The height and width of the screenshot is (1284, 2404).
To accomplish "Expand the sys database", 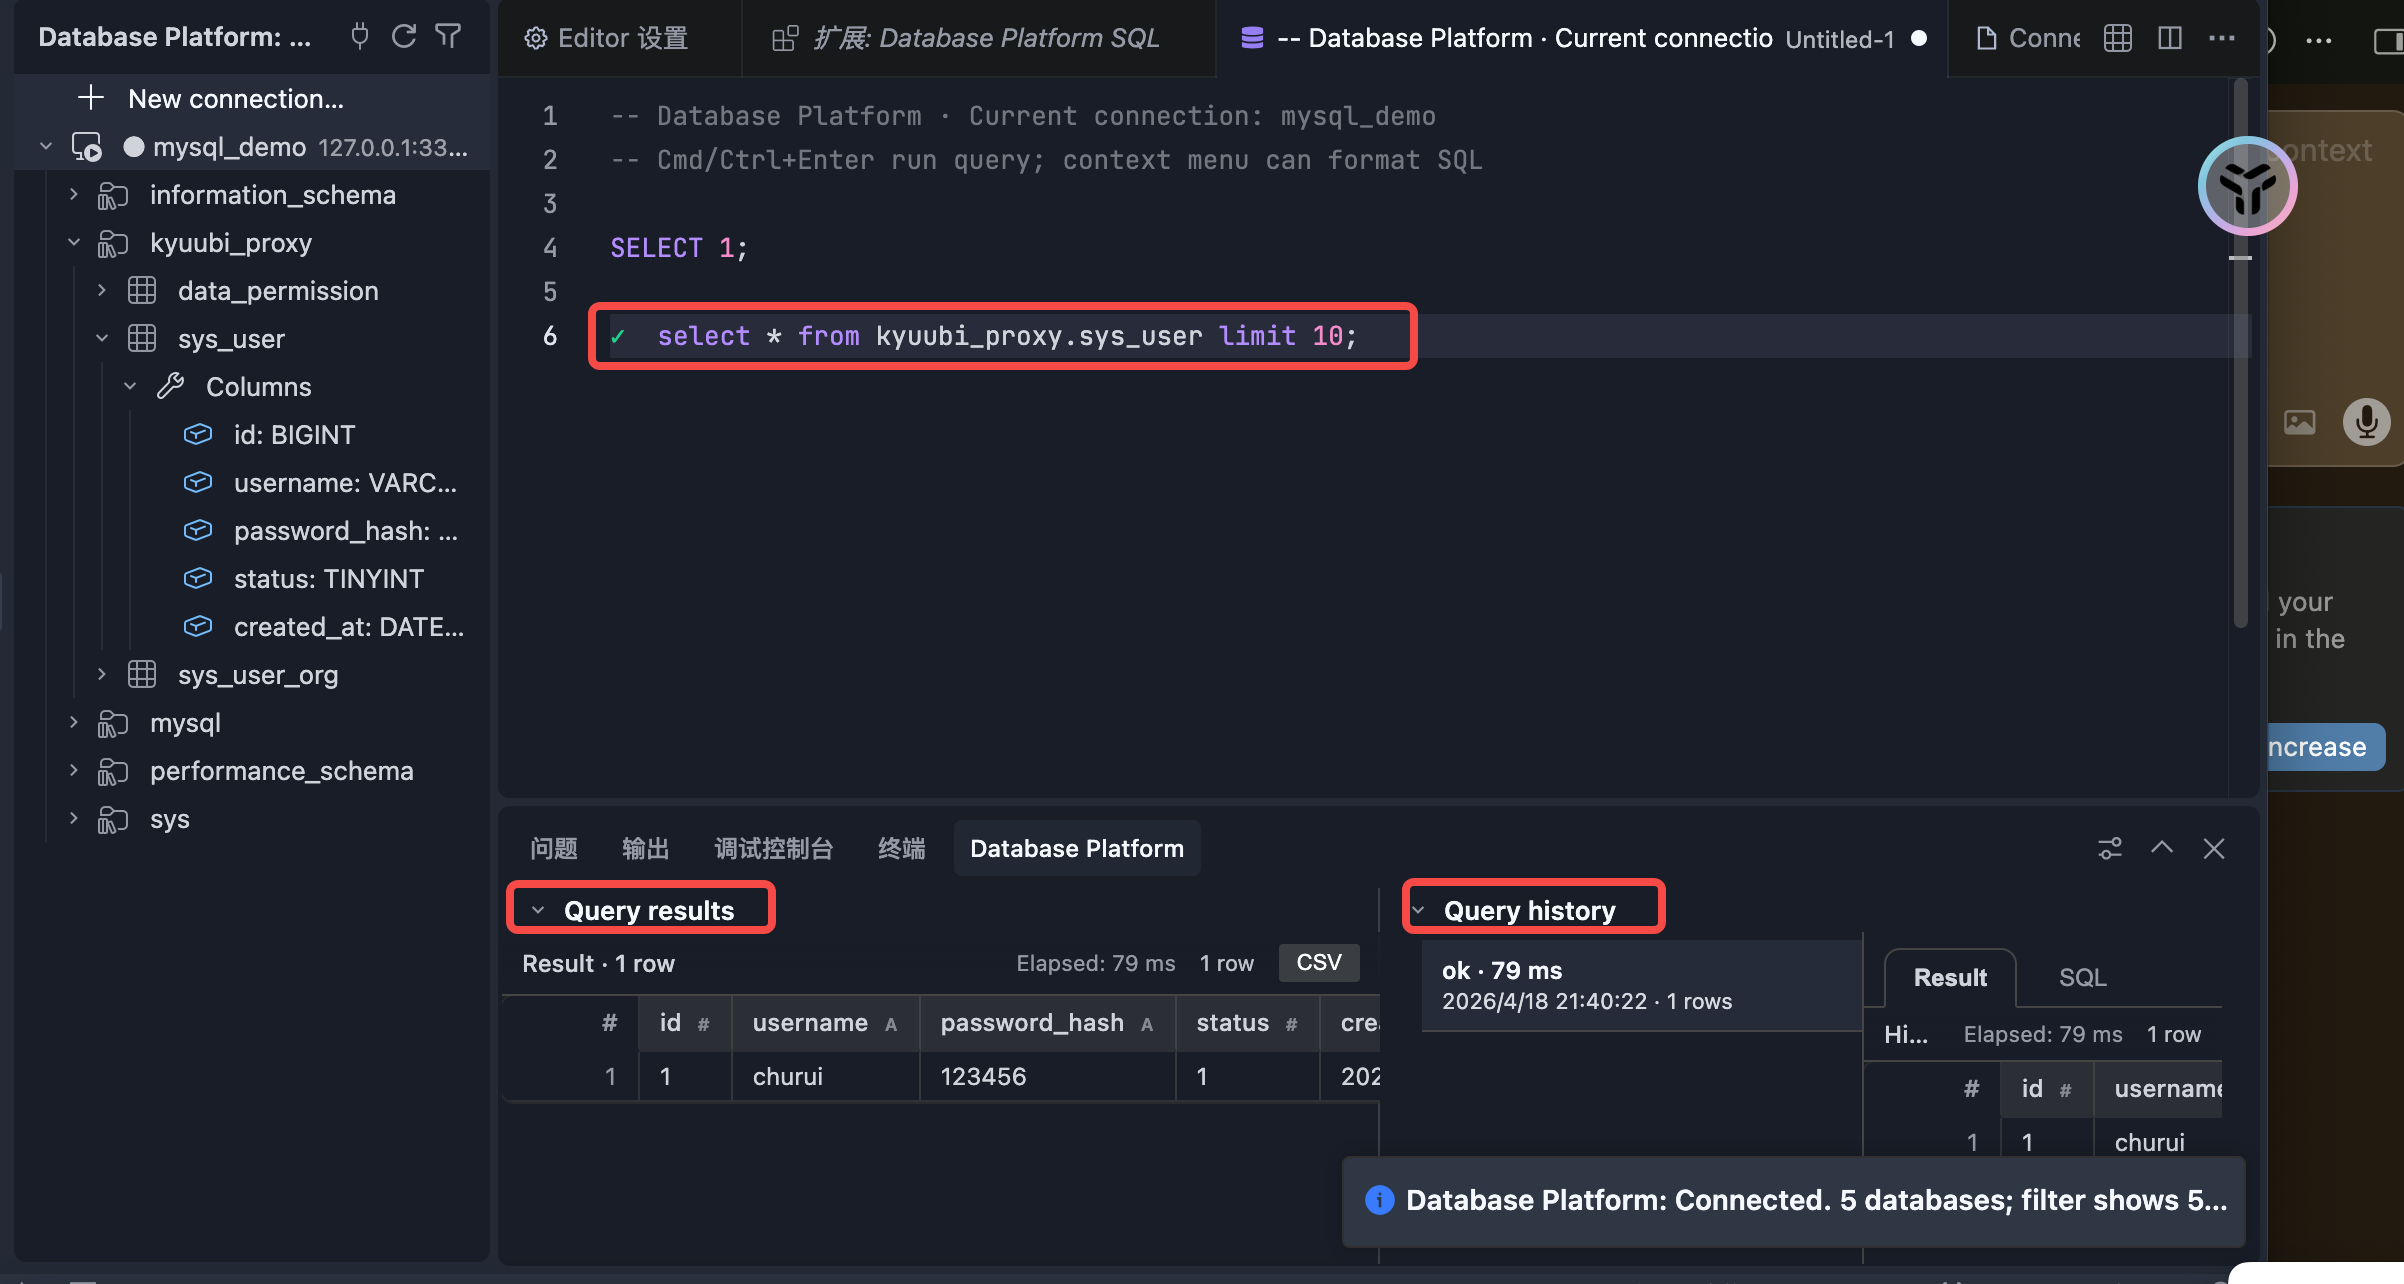I will [x=74, y=818].
